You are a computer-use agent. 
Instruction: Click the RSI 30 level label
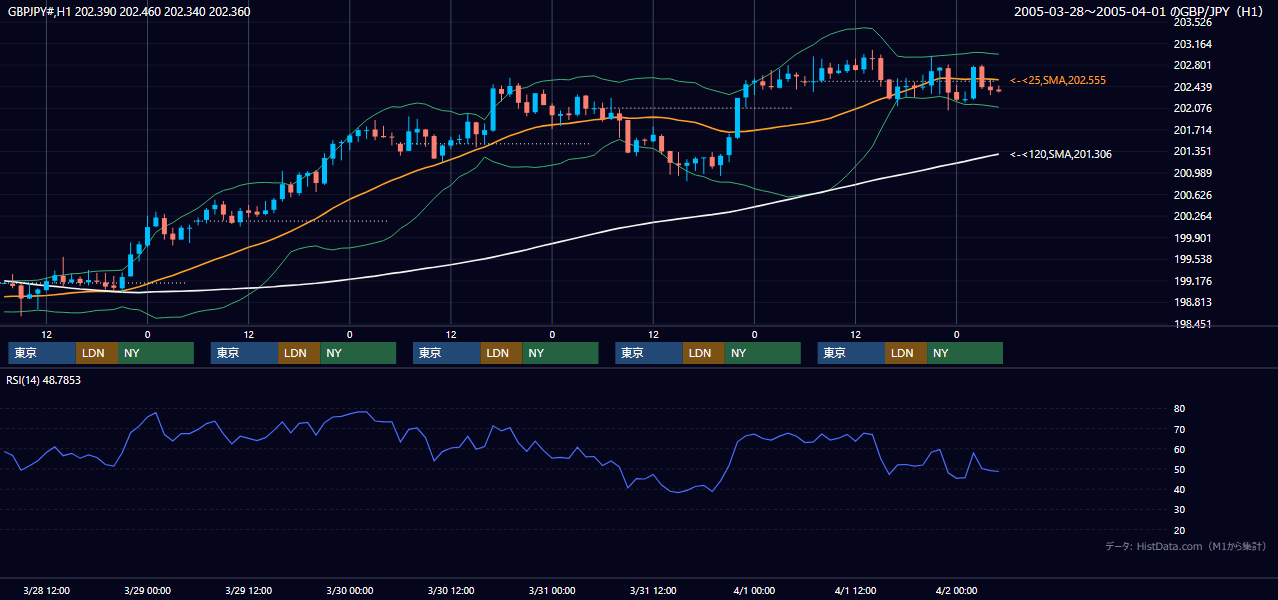tap(1179, 510)
